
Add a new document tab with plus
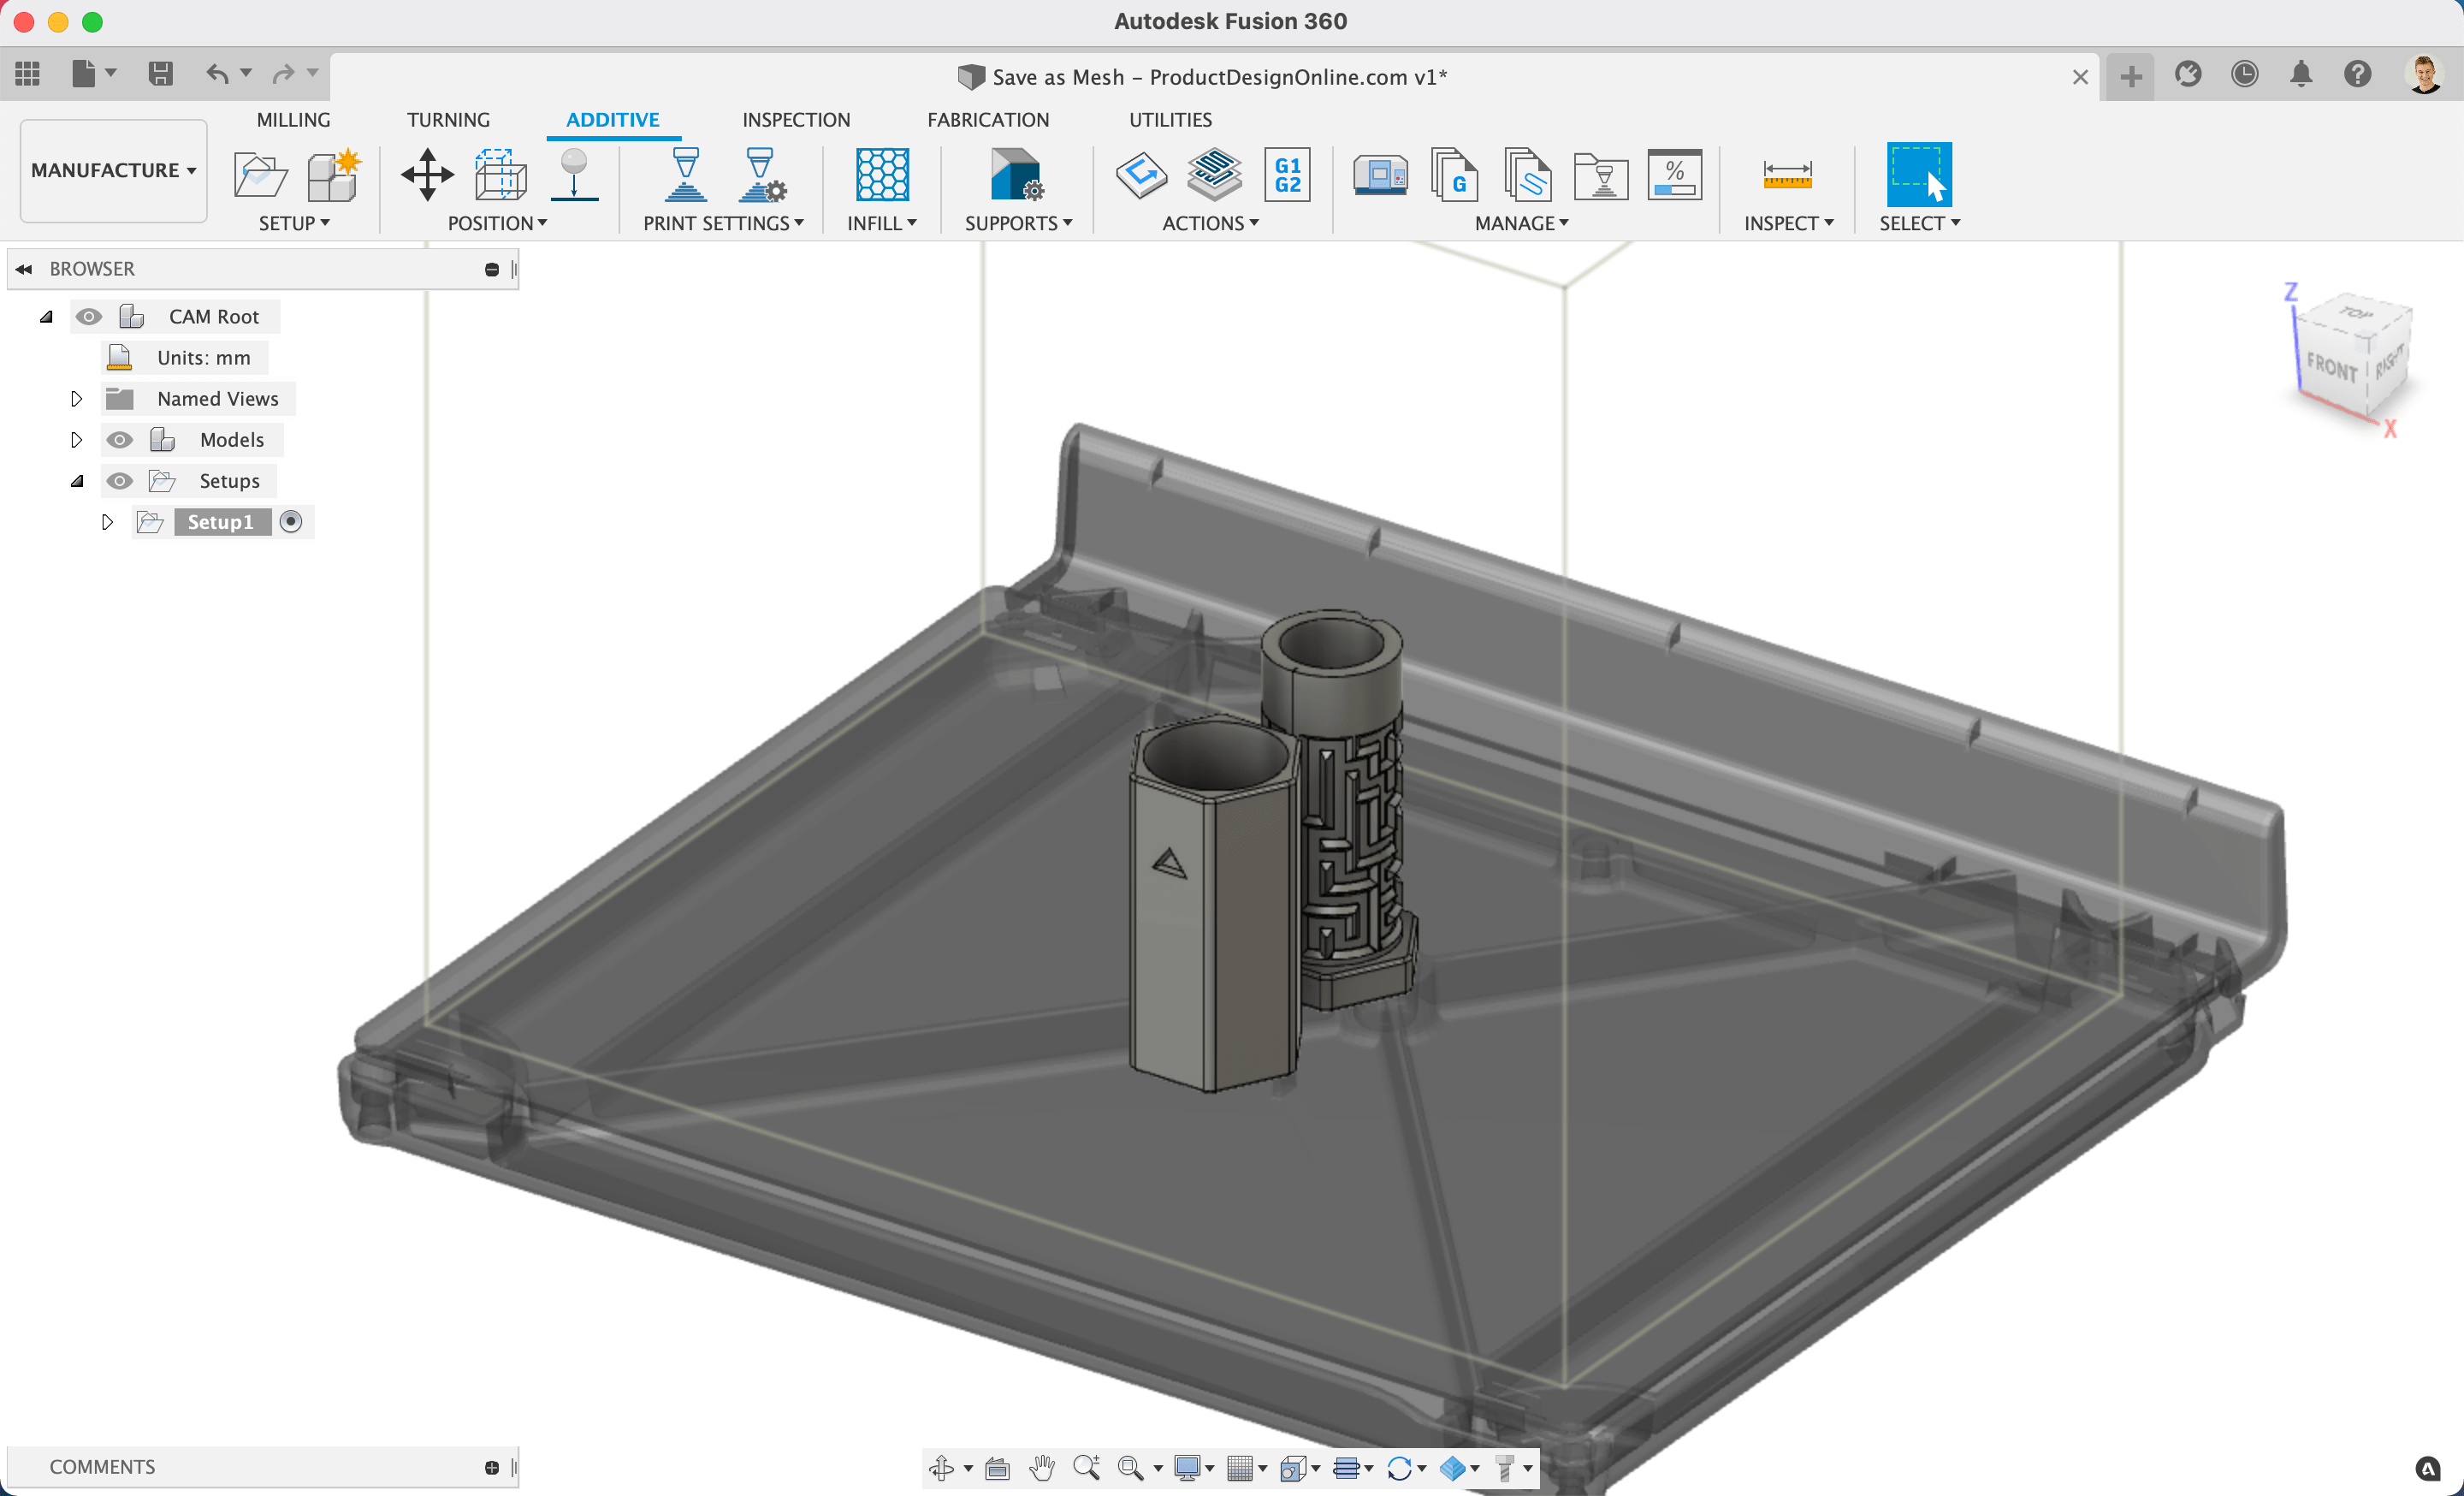pos(2131,76)
